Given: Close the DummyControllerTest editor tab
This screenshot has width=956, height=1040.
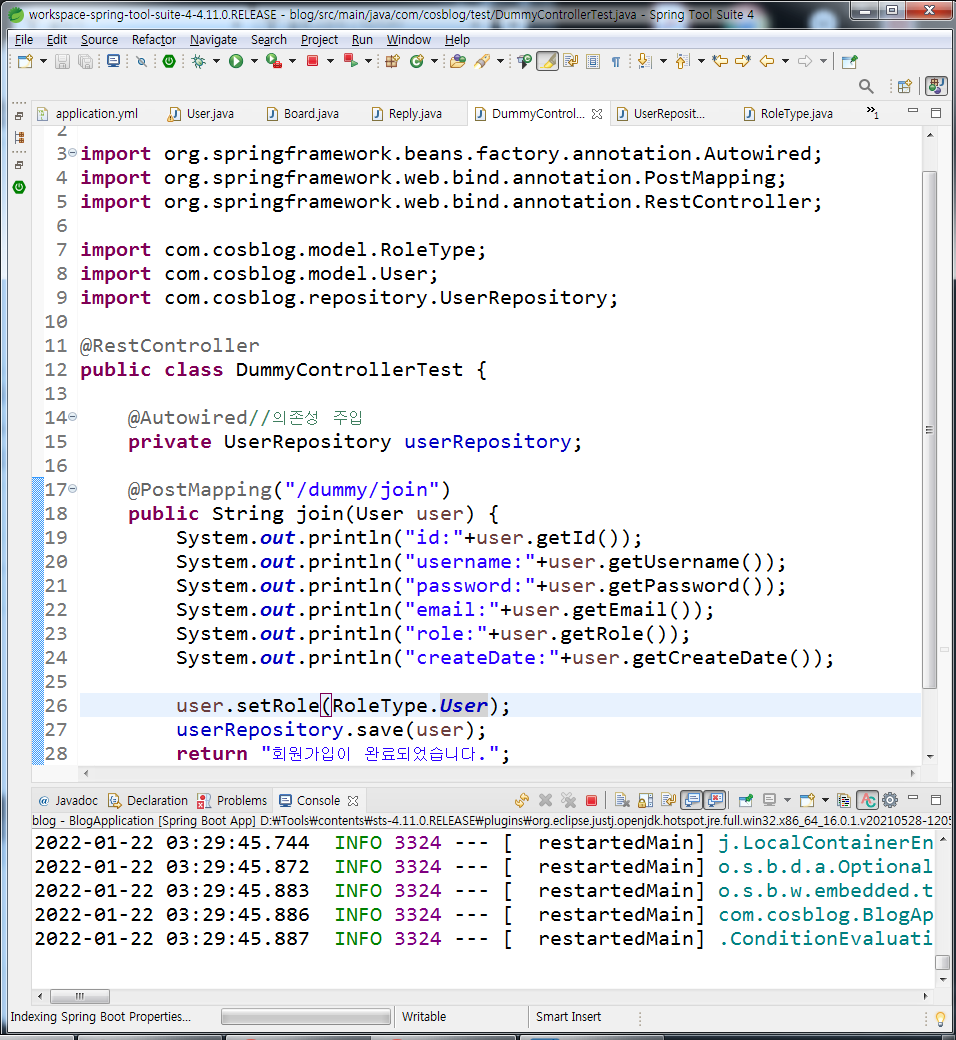Looking at the screenshot, I should point(597,114).
